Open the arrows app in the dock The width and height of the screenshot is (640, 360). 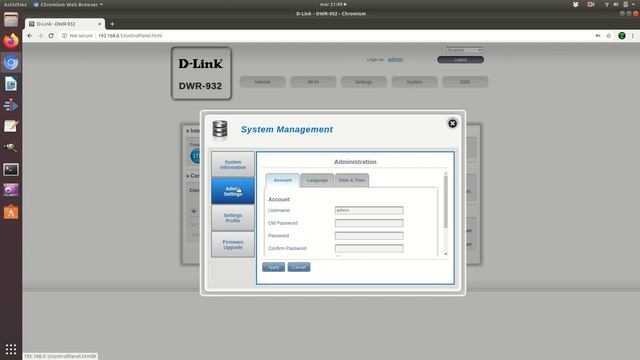click(11, 105)
